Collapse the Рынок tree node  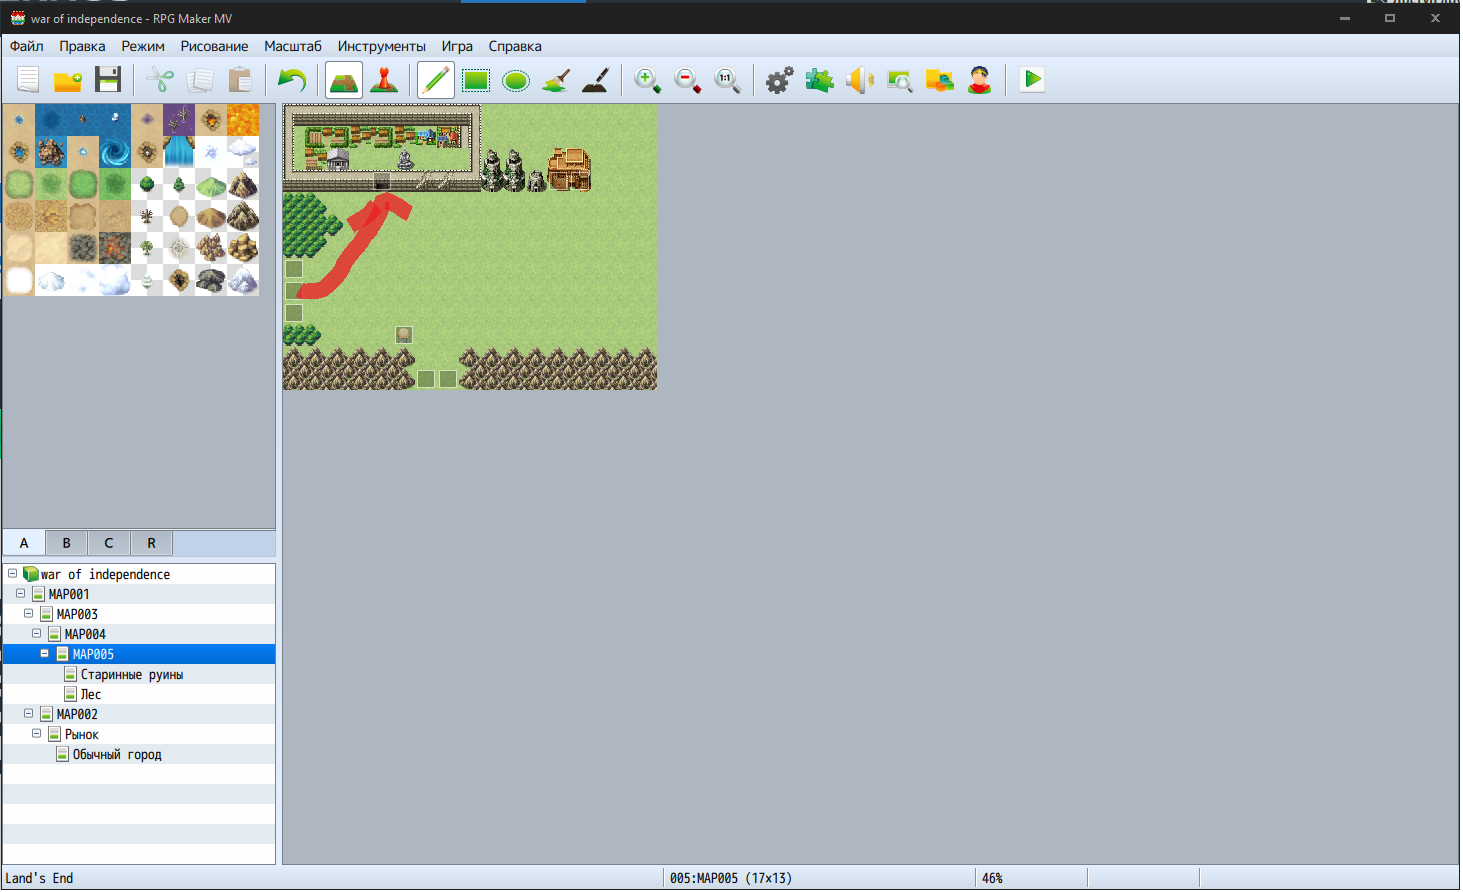(36, 734)
